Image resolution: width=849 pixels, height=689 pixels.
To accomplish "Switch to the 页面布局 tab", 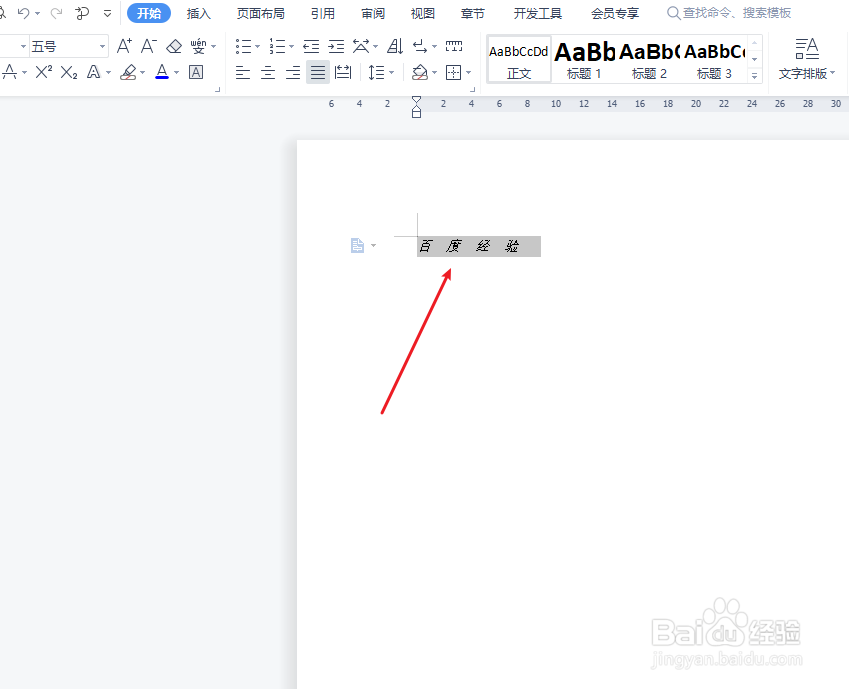I will pos(260,13).
